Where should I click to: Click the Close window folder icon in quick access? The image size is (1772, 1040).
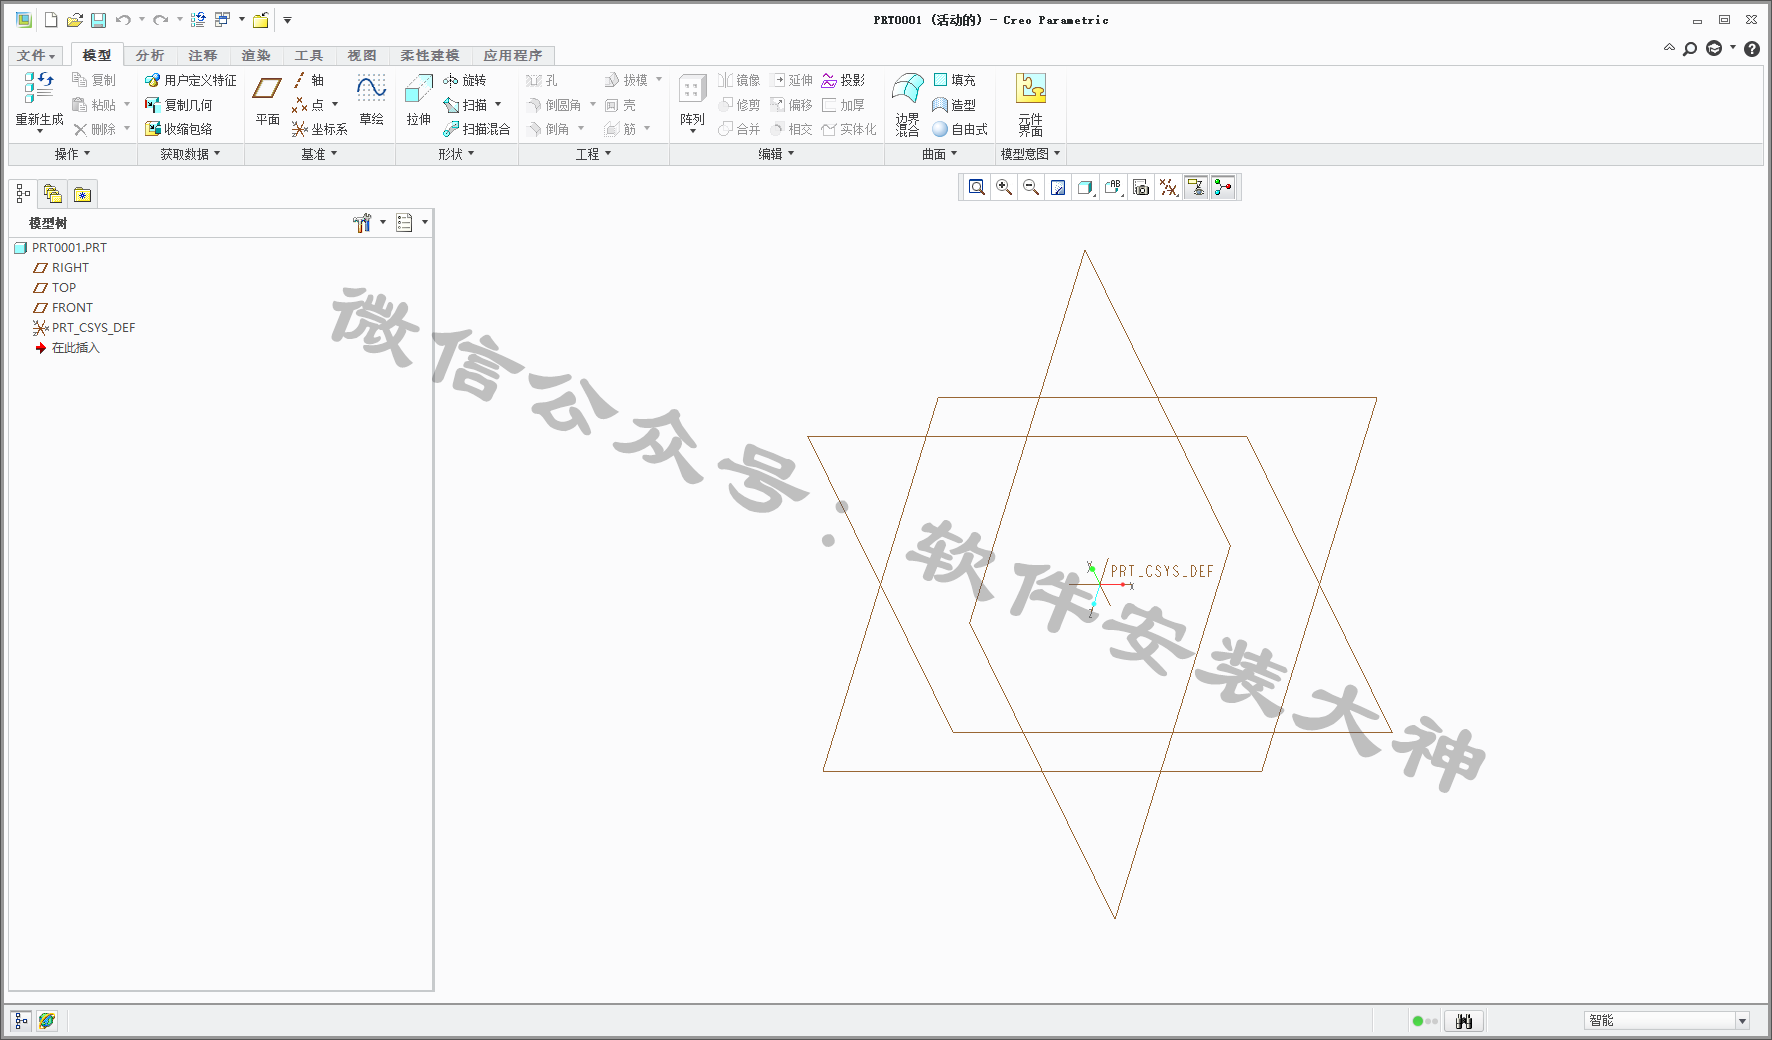[x=261, y=20]
